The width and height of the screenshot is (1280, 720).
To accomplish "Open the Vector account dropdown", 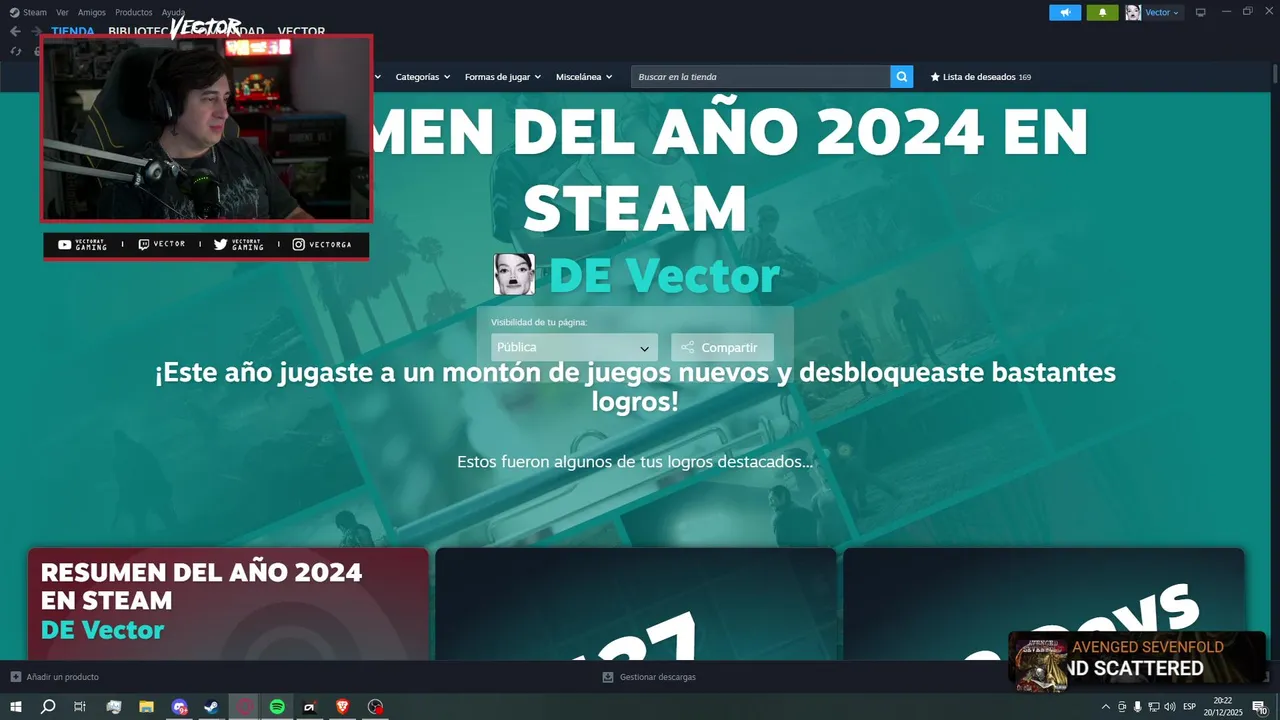I will 1162,13.
